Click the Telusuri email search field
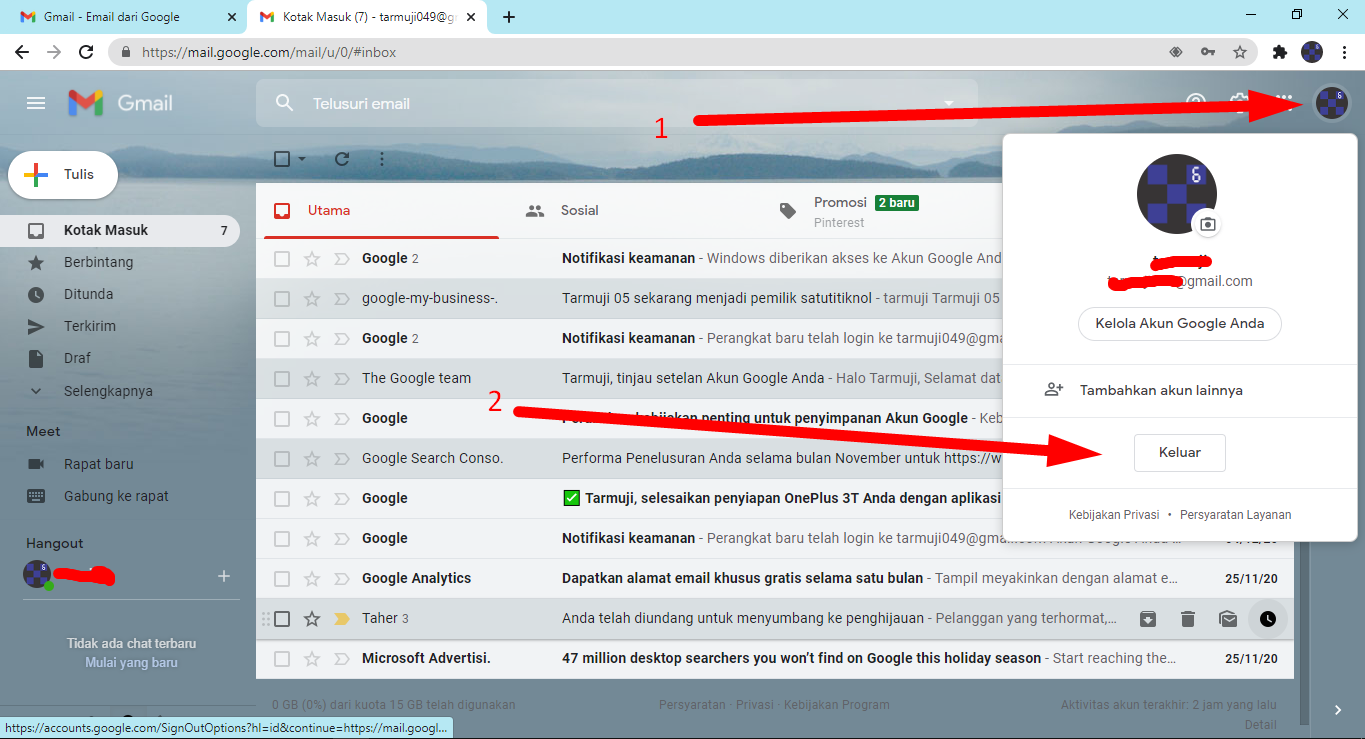The image size is (1365, 739). pyautogui.click(x=617, y=103)
